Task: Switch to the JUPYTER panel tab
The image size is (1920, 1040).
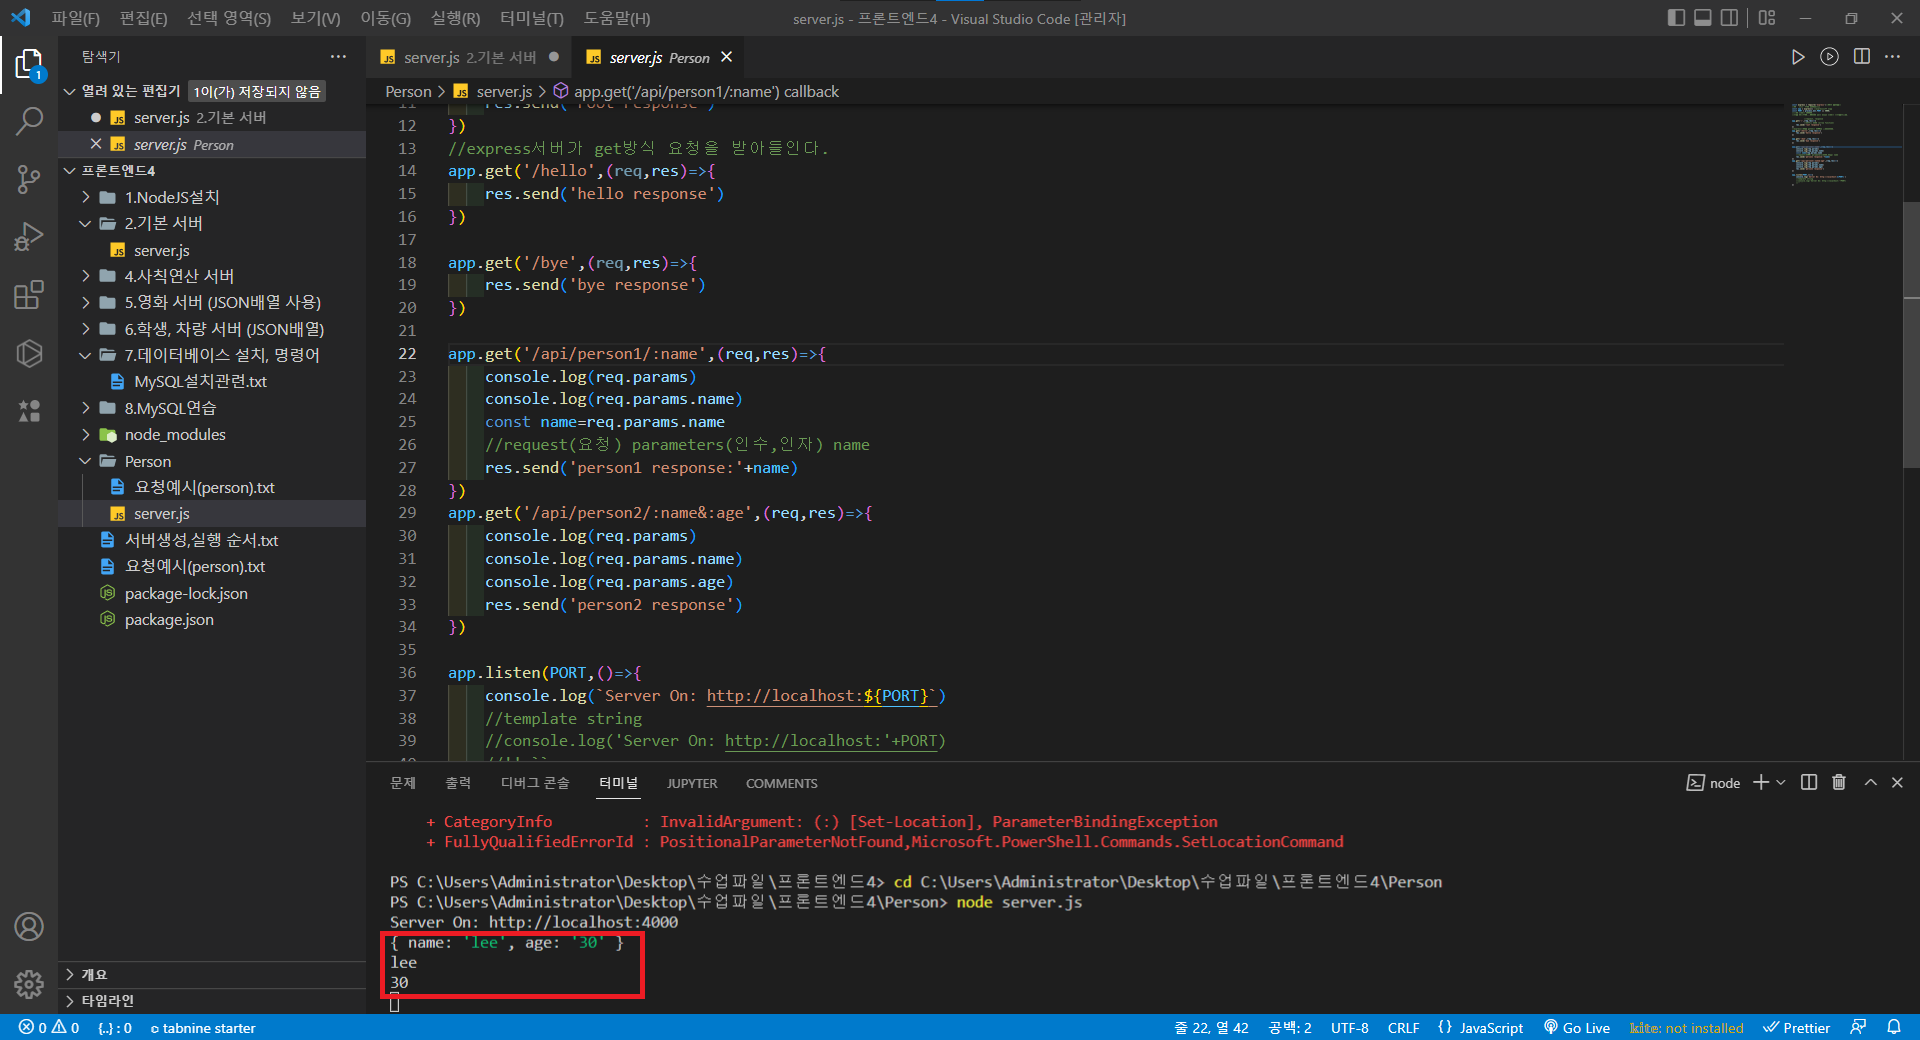Action: [692, 783]
